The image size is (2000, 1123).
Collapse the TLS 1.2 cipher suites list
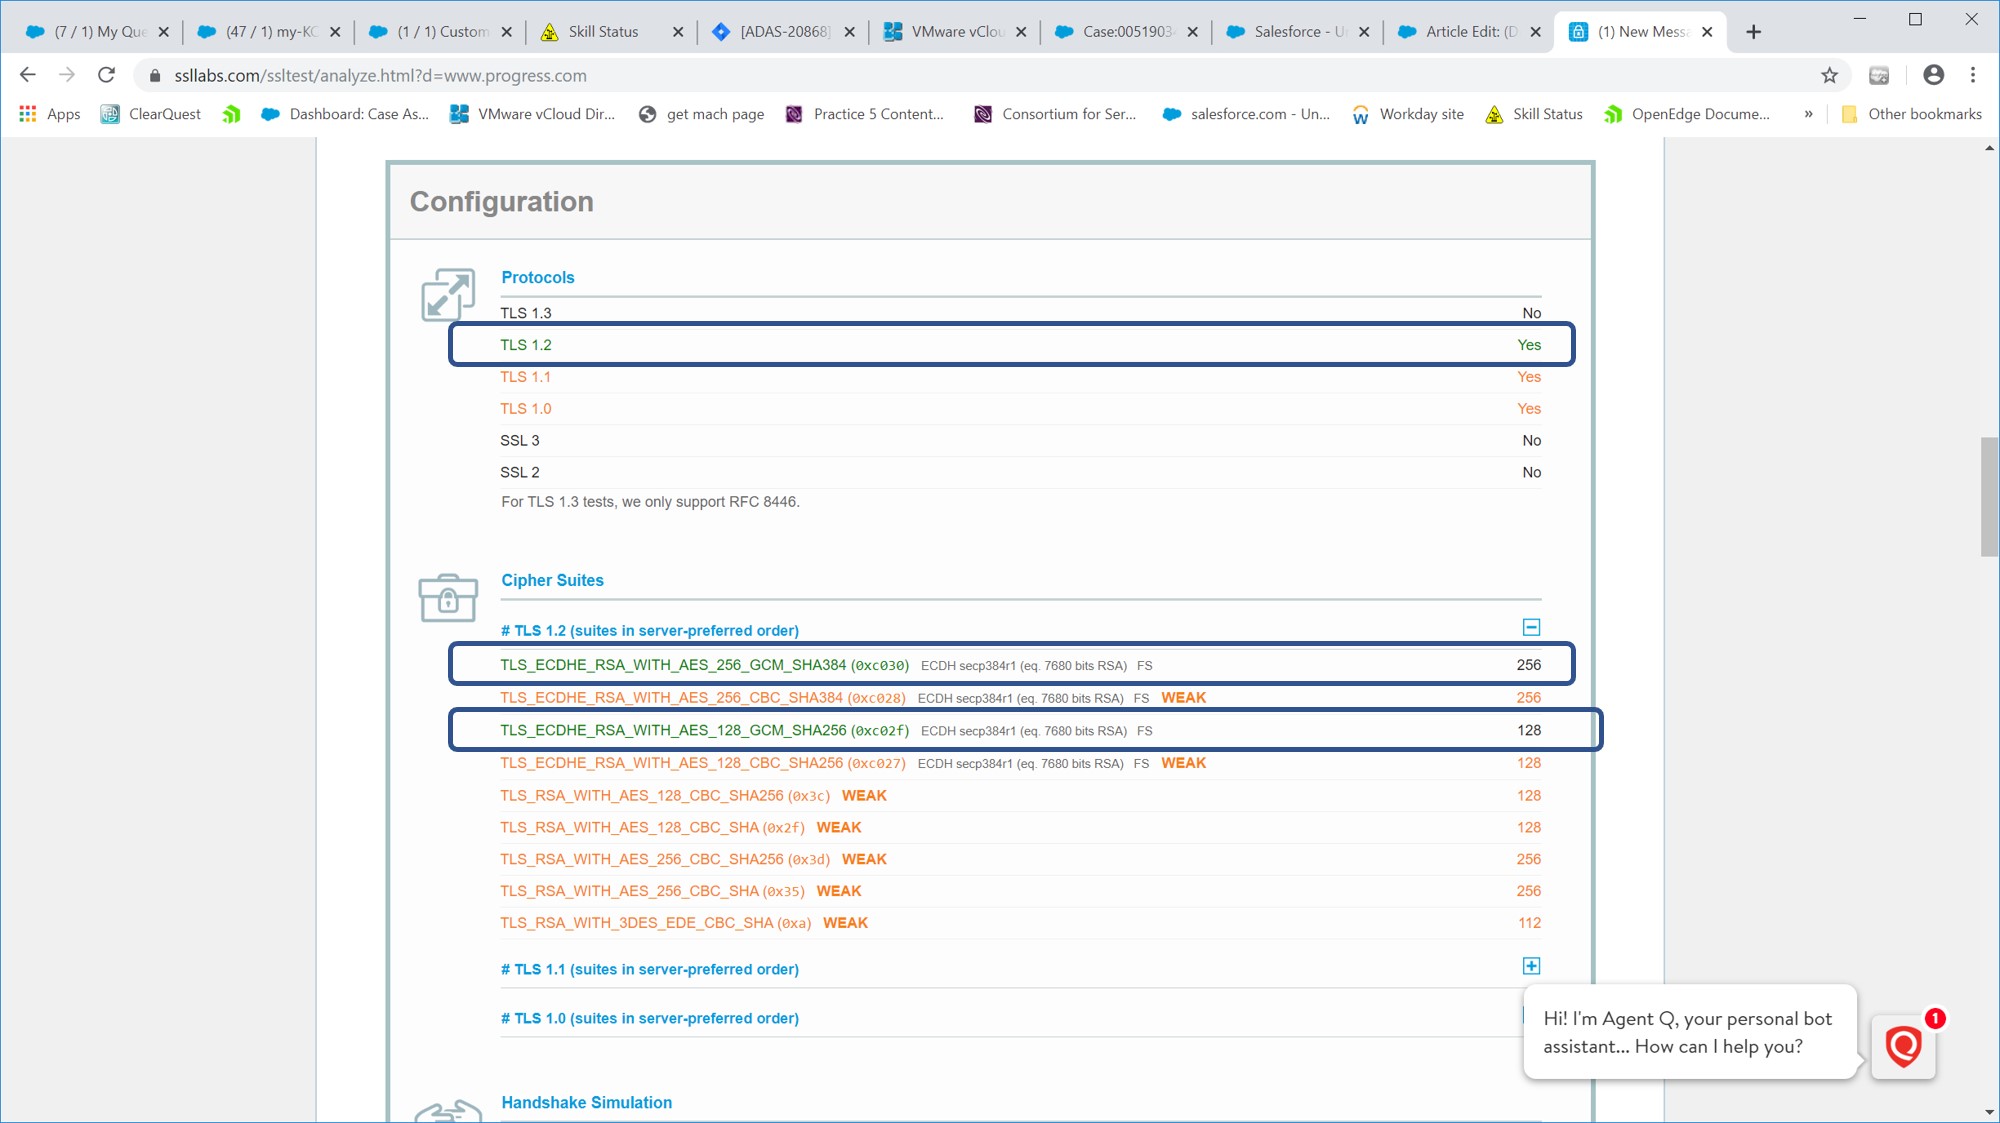pos(1531,629)
